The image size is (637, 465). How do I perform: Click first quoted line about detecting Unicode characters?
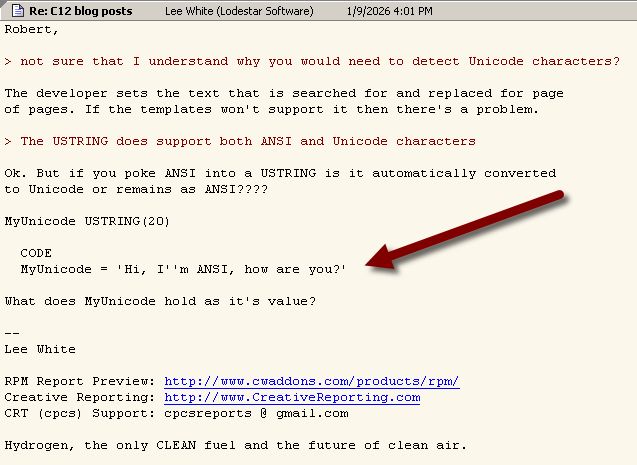(312, 61)
